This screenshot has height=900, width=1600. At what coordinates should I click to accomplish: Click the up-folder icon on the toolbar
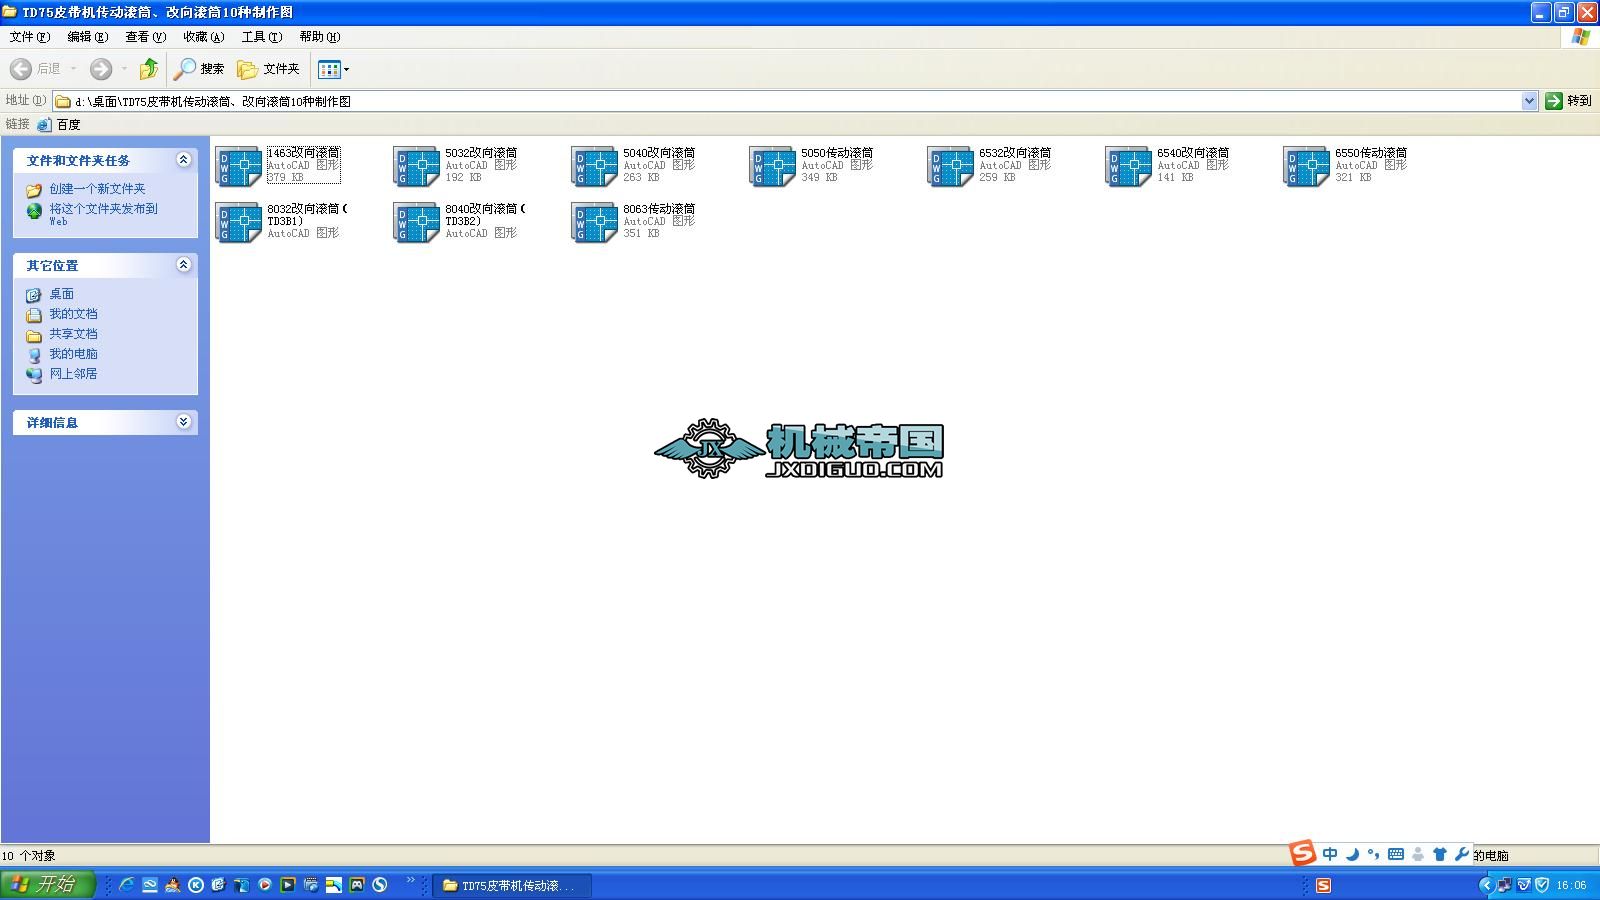148,69
